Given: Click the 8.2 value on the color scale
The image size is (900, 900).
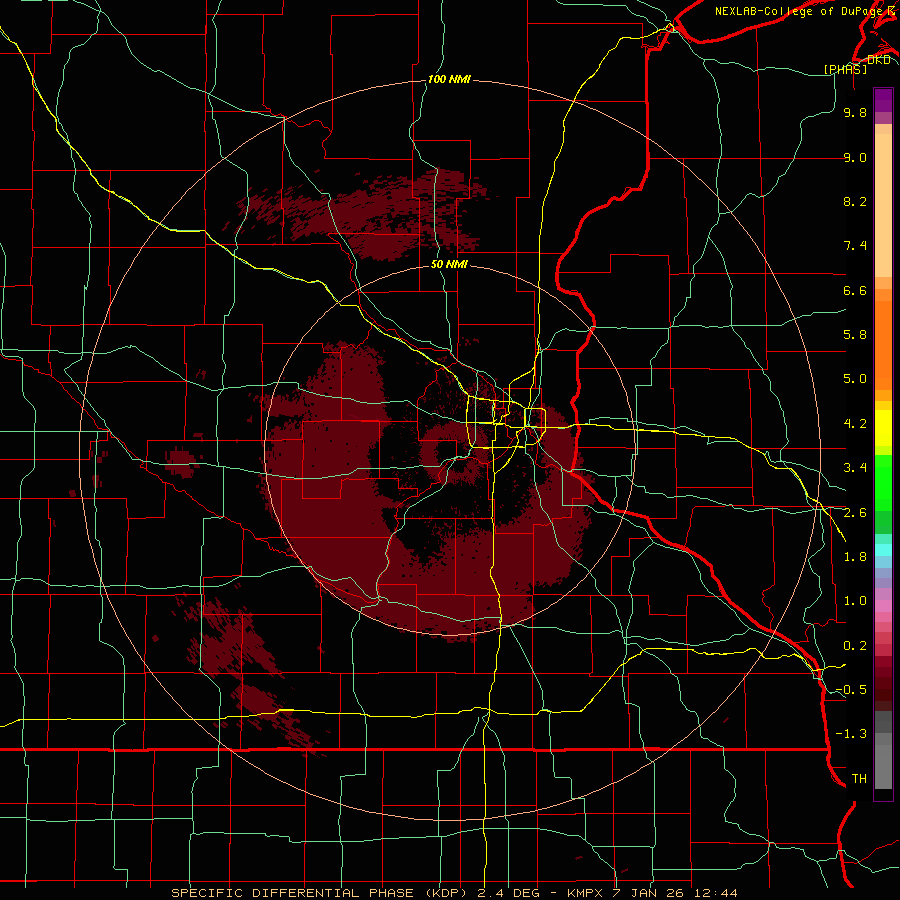Looking at the screenshot, I should [855, 201].
